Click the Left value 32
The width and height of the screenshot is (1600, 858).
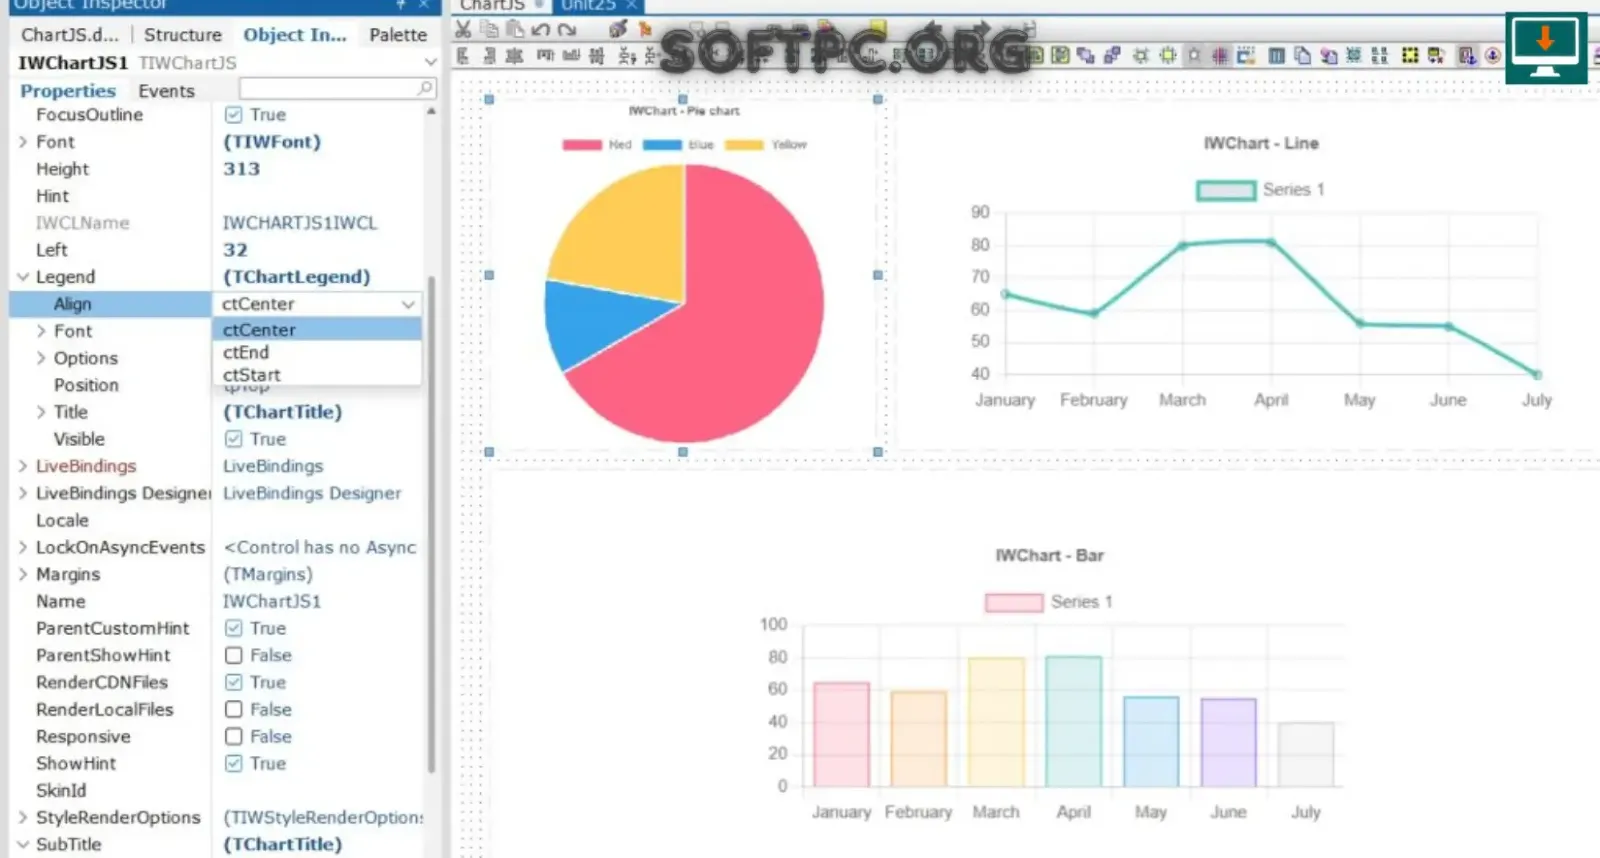point(235,250)
